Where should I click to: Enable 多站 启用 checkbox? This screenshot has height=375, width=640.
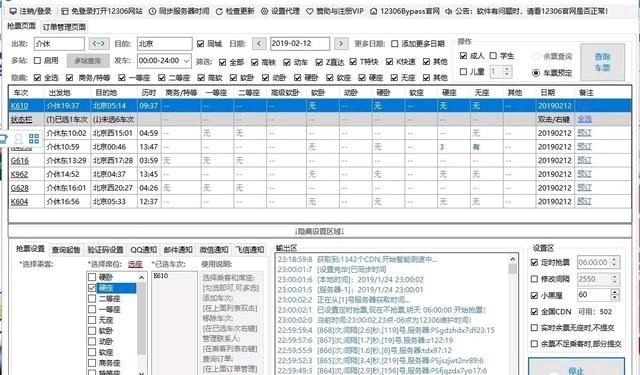click(37, 60)
